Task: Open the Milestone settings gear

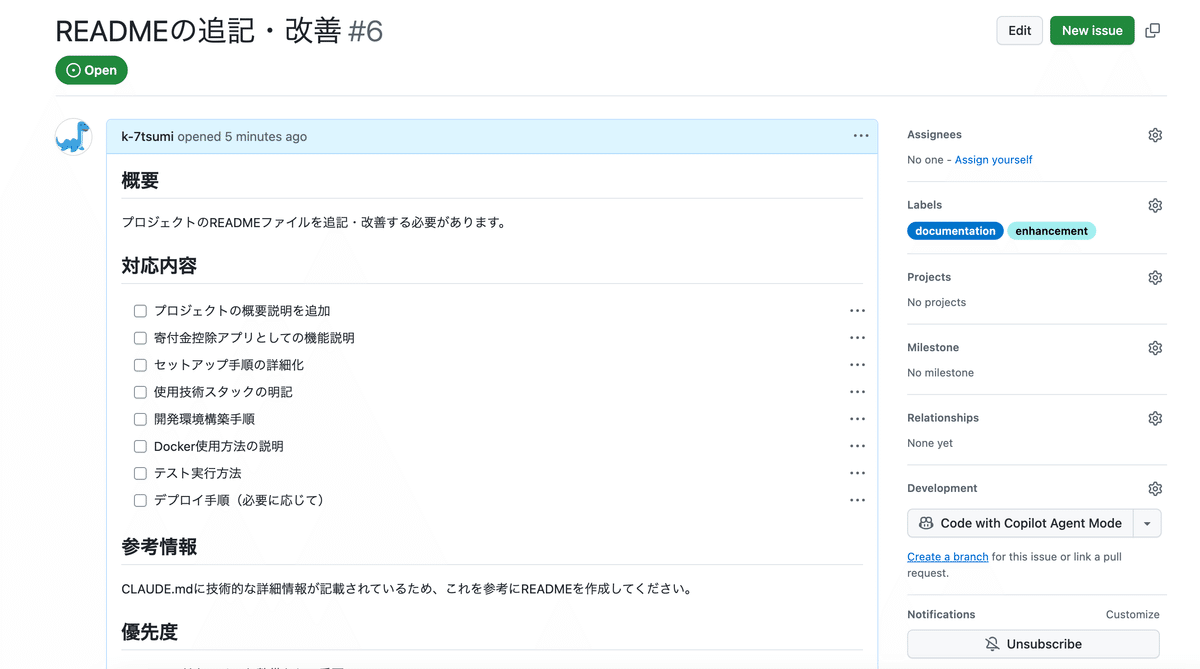Action: coord(1155,347)
